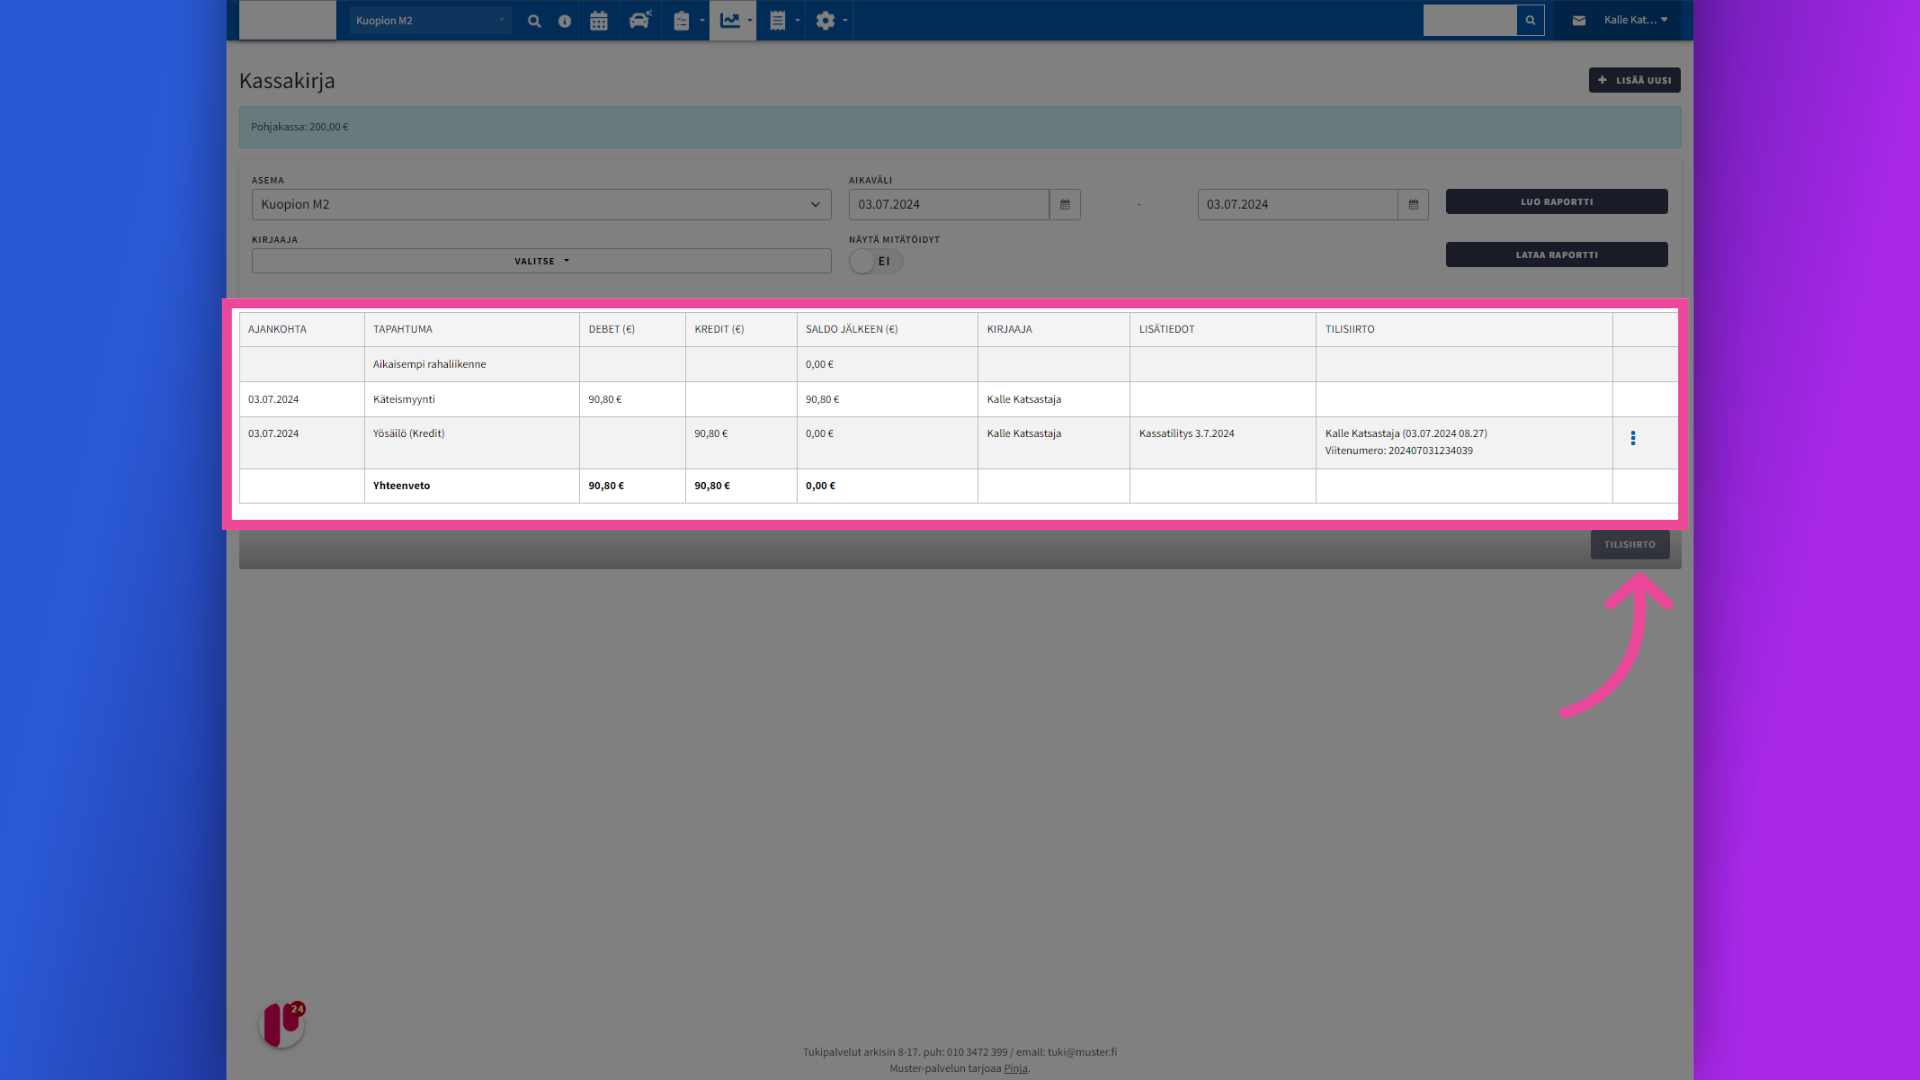Image resolution: width=1920 pixels, height=1080 pixels.
Task: Open the Kalle Kat... user menu
Action: 1636,20
